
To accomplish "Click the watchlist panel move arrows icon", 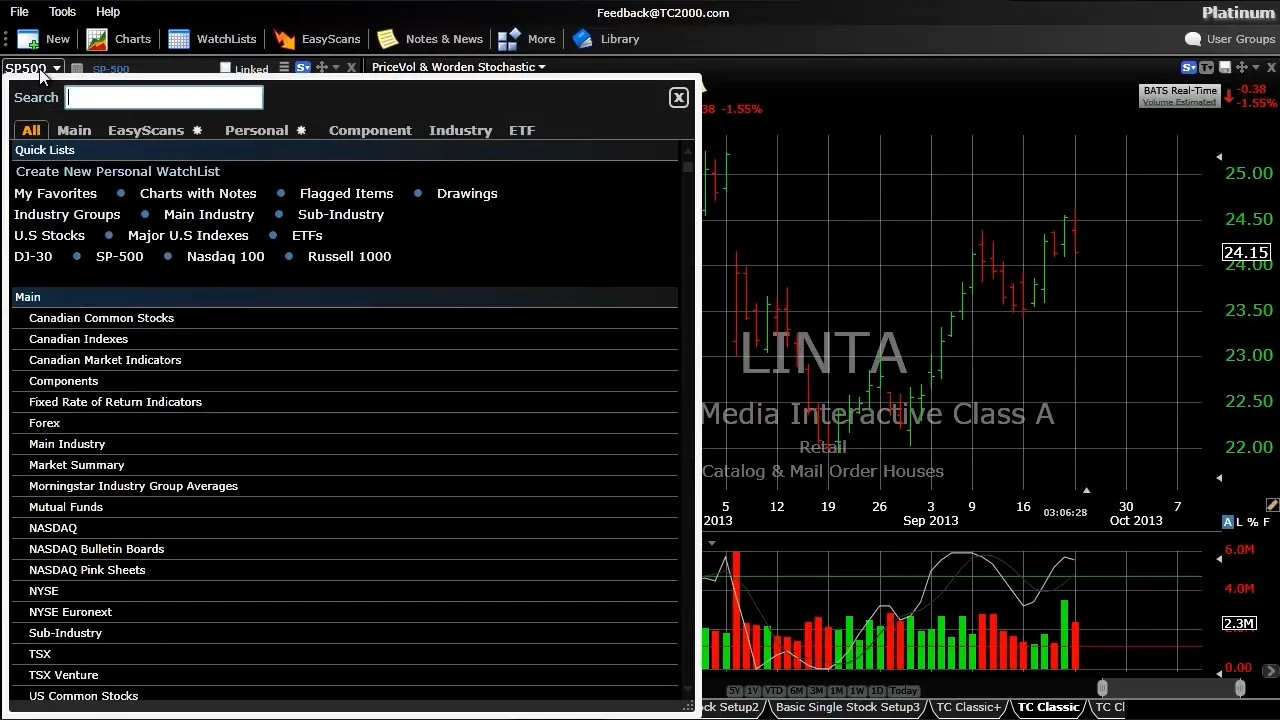I will [322, 67].
